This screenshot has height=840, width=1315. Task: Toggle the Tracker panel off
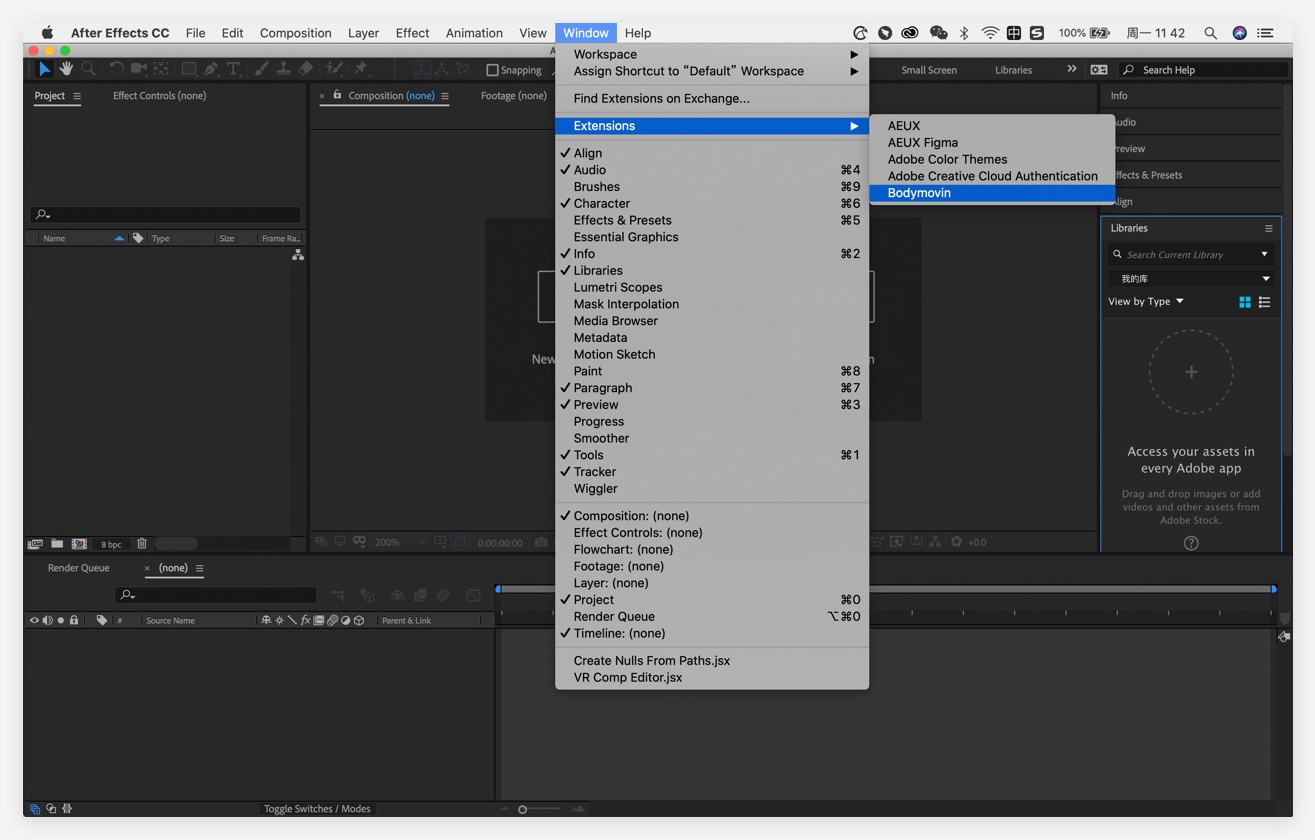[594, 472]
